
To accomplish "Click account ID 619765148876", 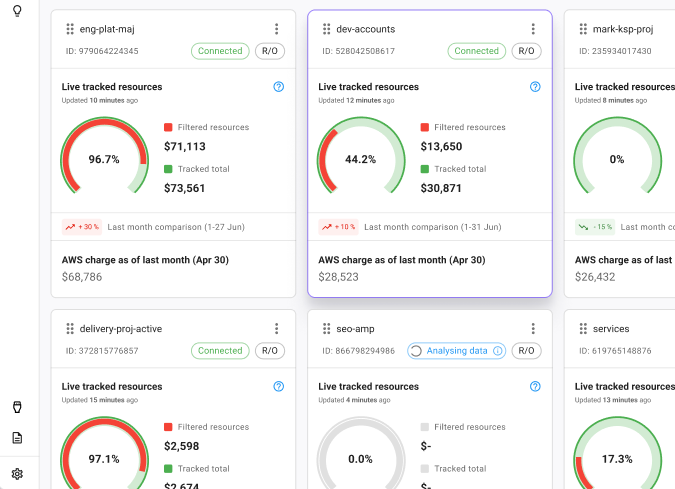I will point(615,351).
